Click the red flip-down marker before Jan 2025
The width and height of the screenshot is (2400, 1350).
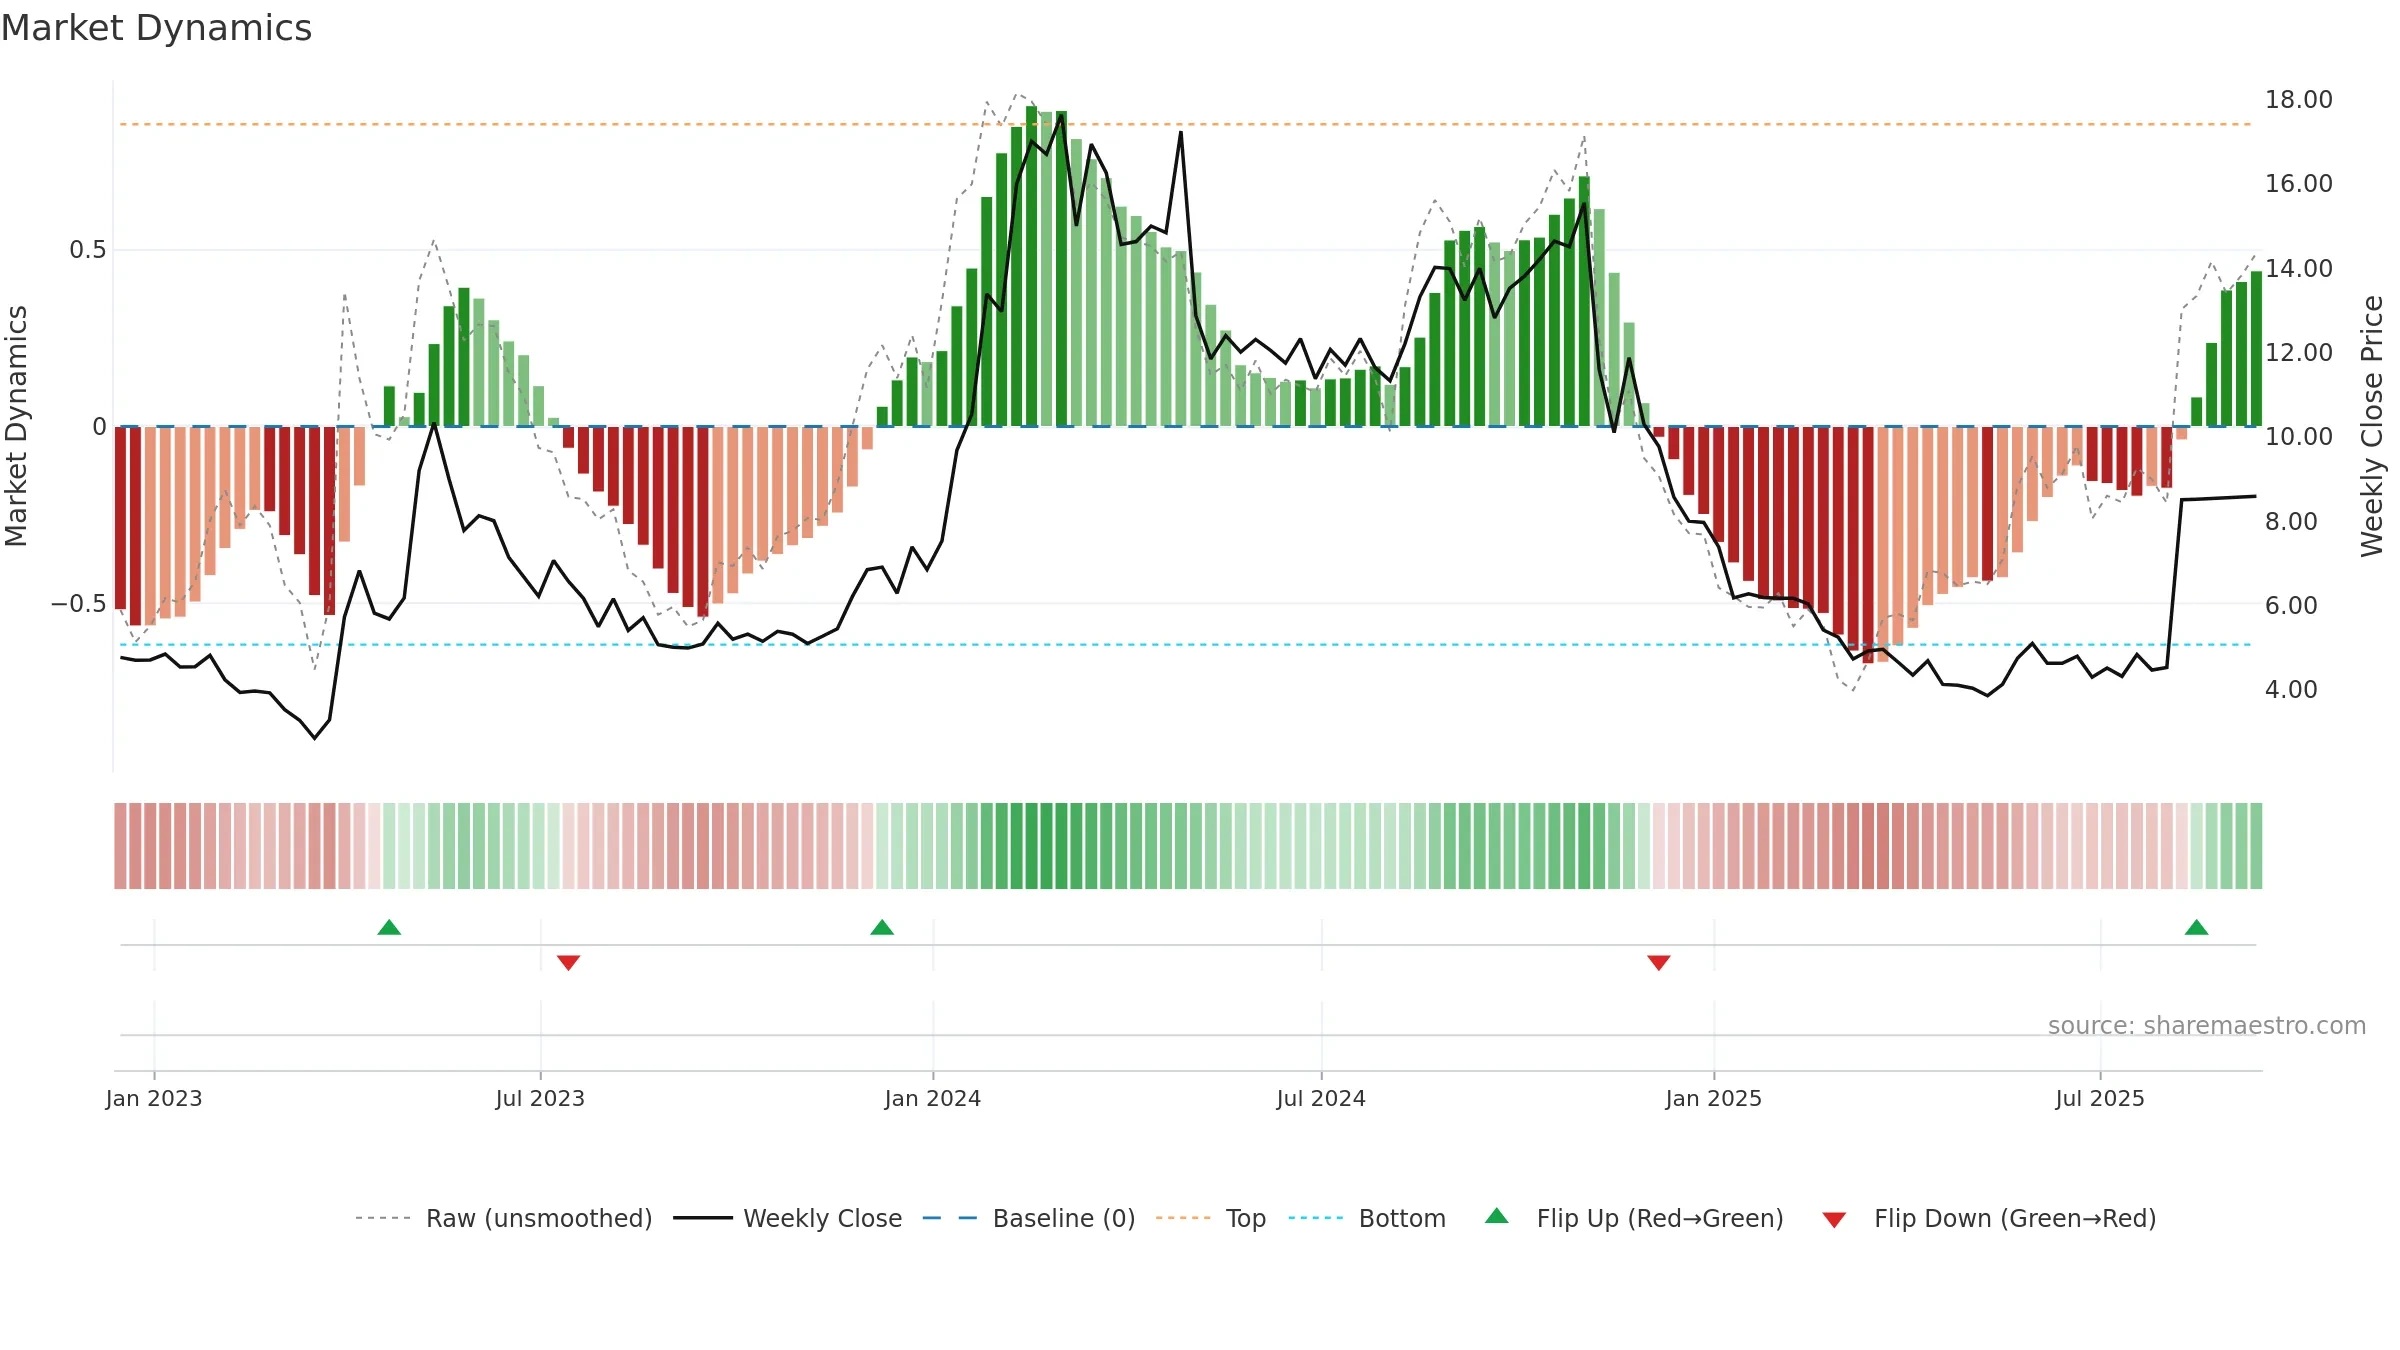point(1659,963)
